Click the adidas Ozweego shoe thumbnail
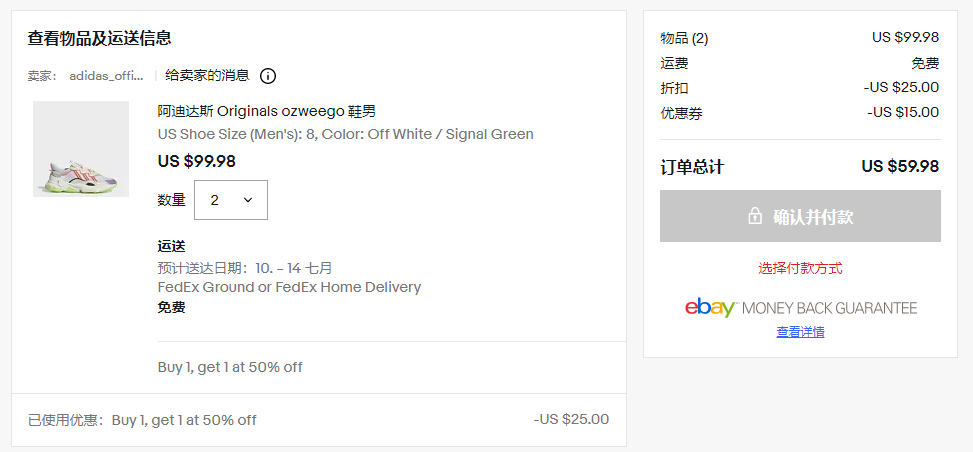This screenshot has width=973, height=452. pyautogui.click(x=81, y=149)
